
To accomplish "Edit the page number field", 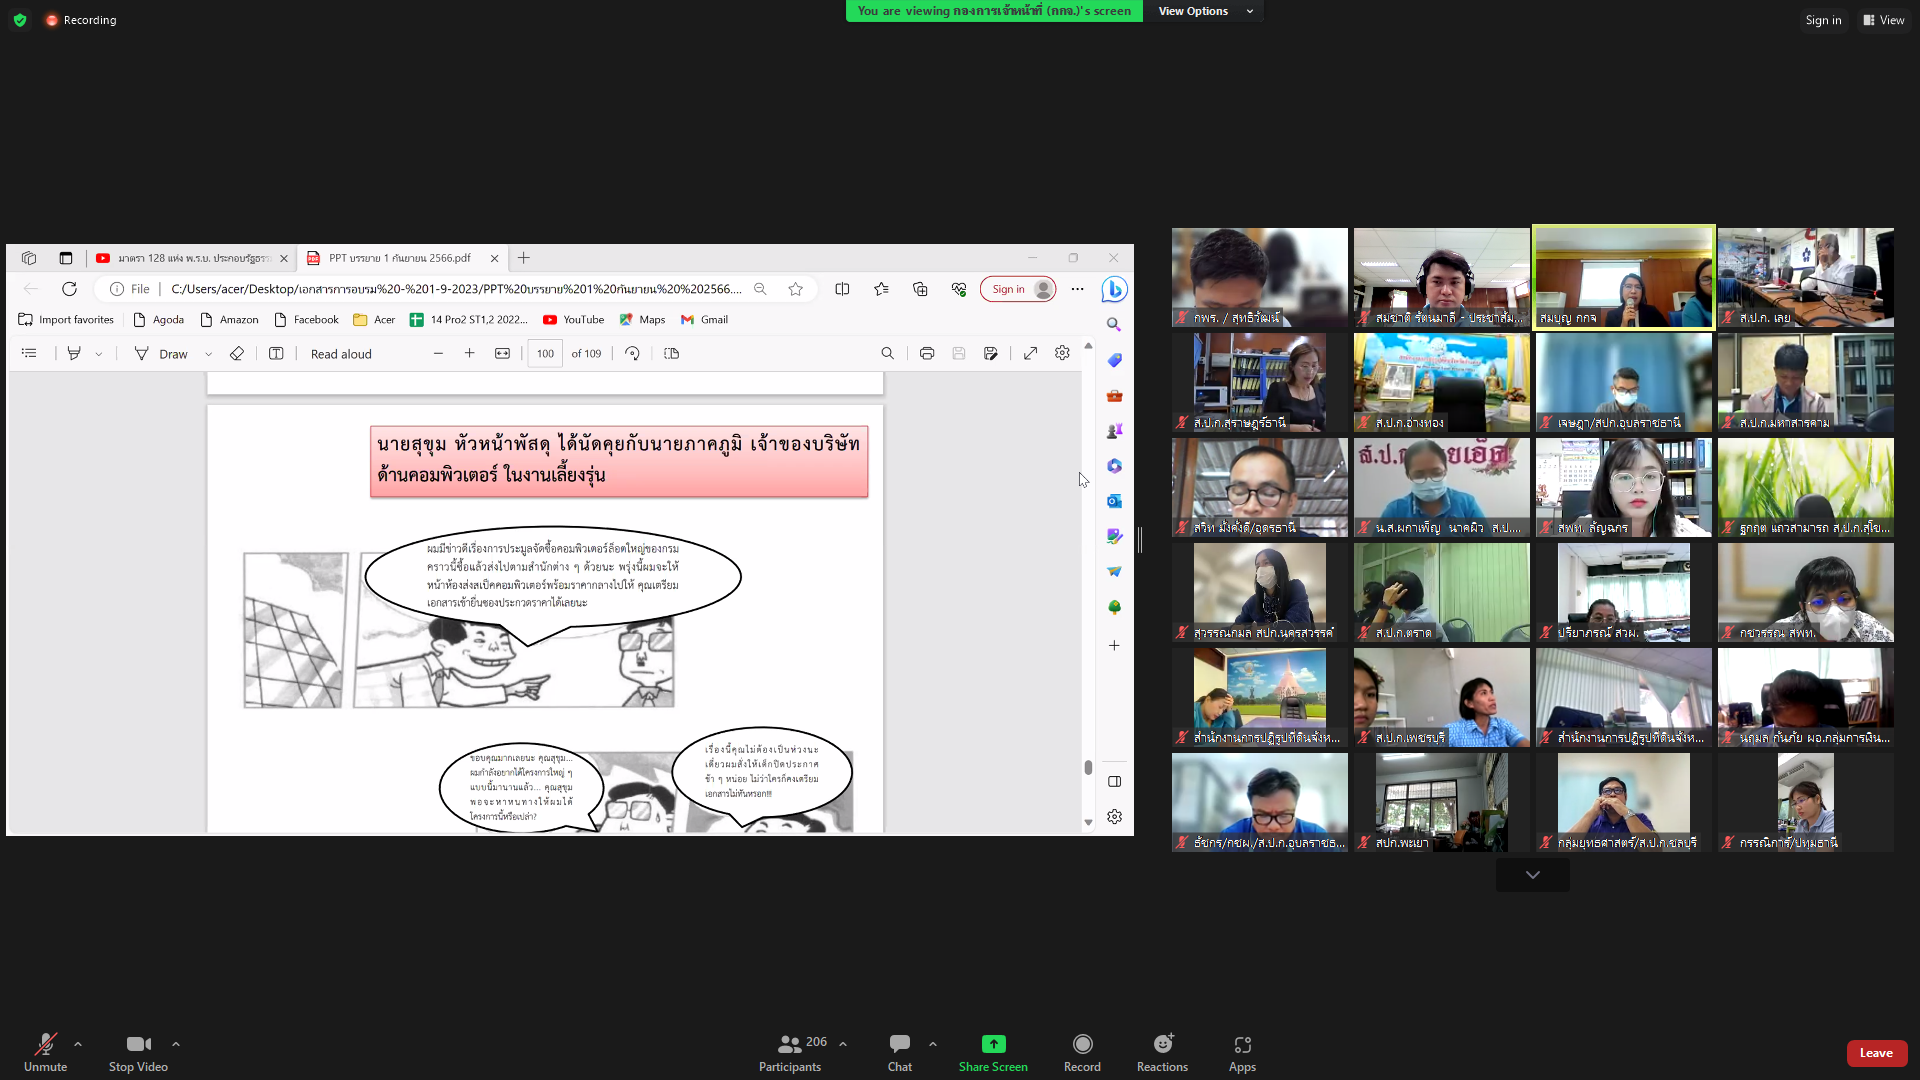I will click(x=545, y=354).
